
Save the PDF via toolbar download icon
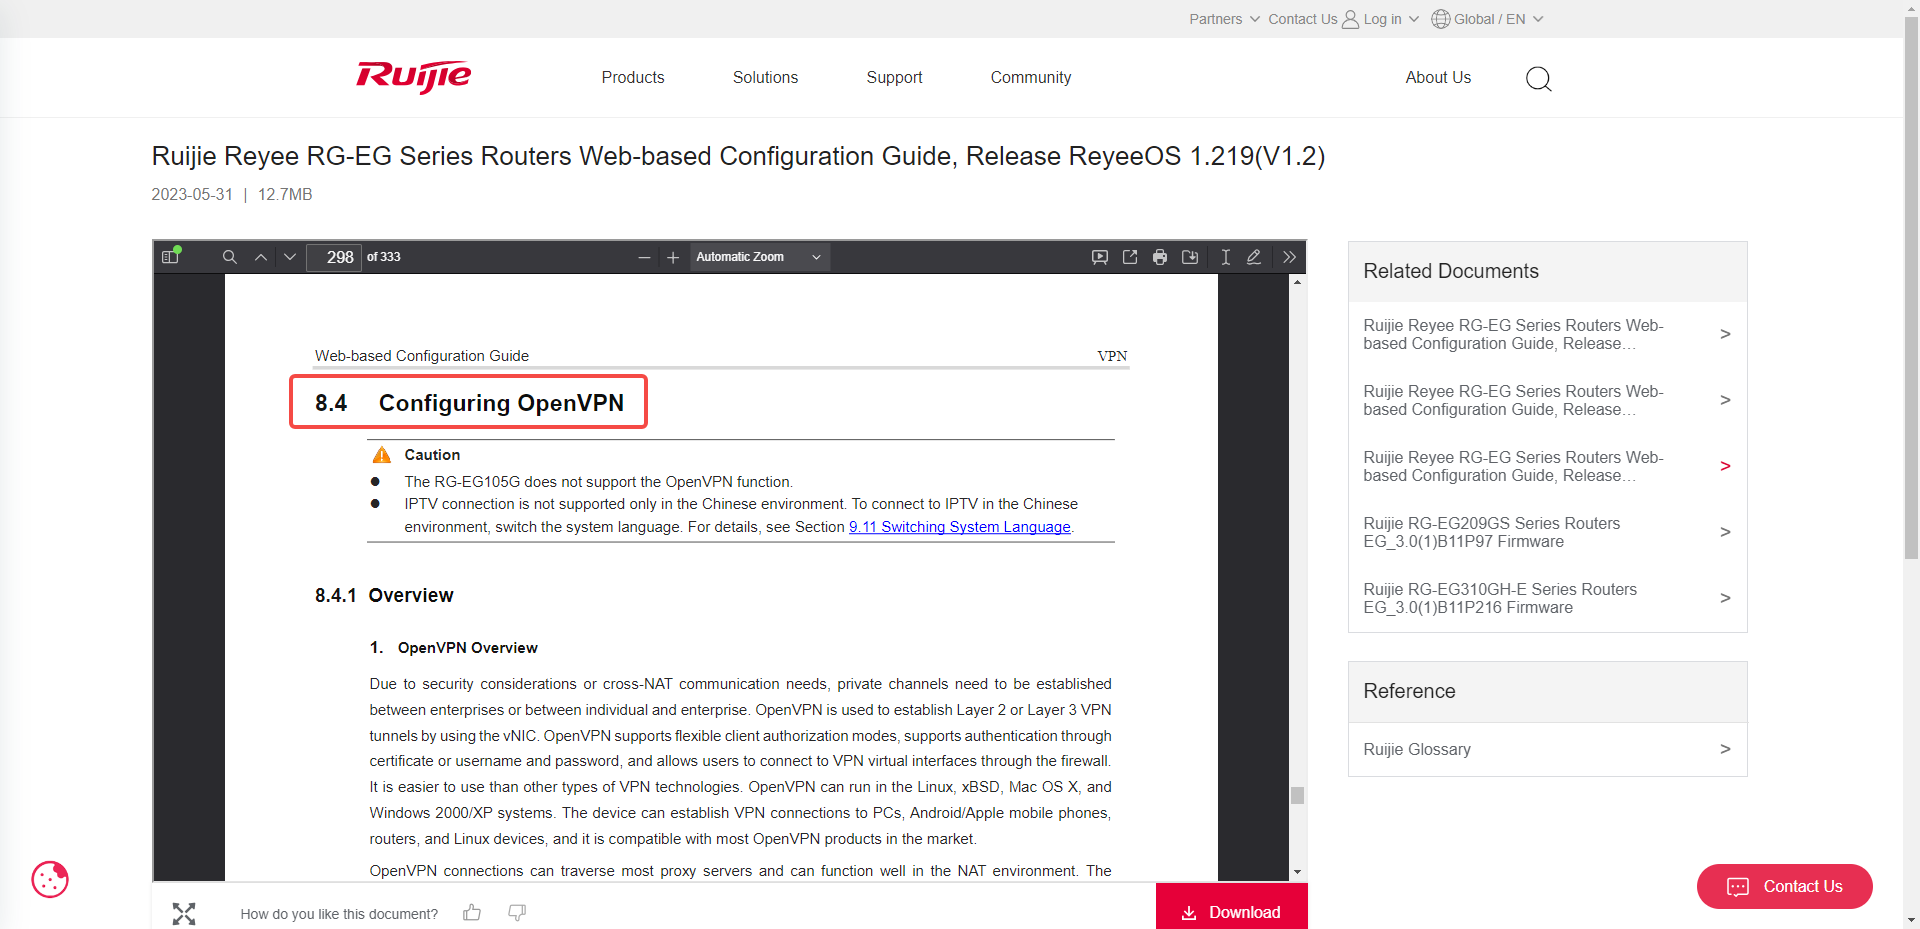[x=1190, y=257]
